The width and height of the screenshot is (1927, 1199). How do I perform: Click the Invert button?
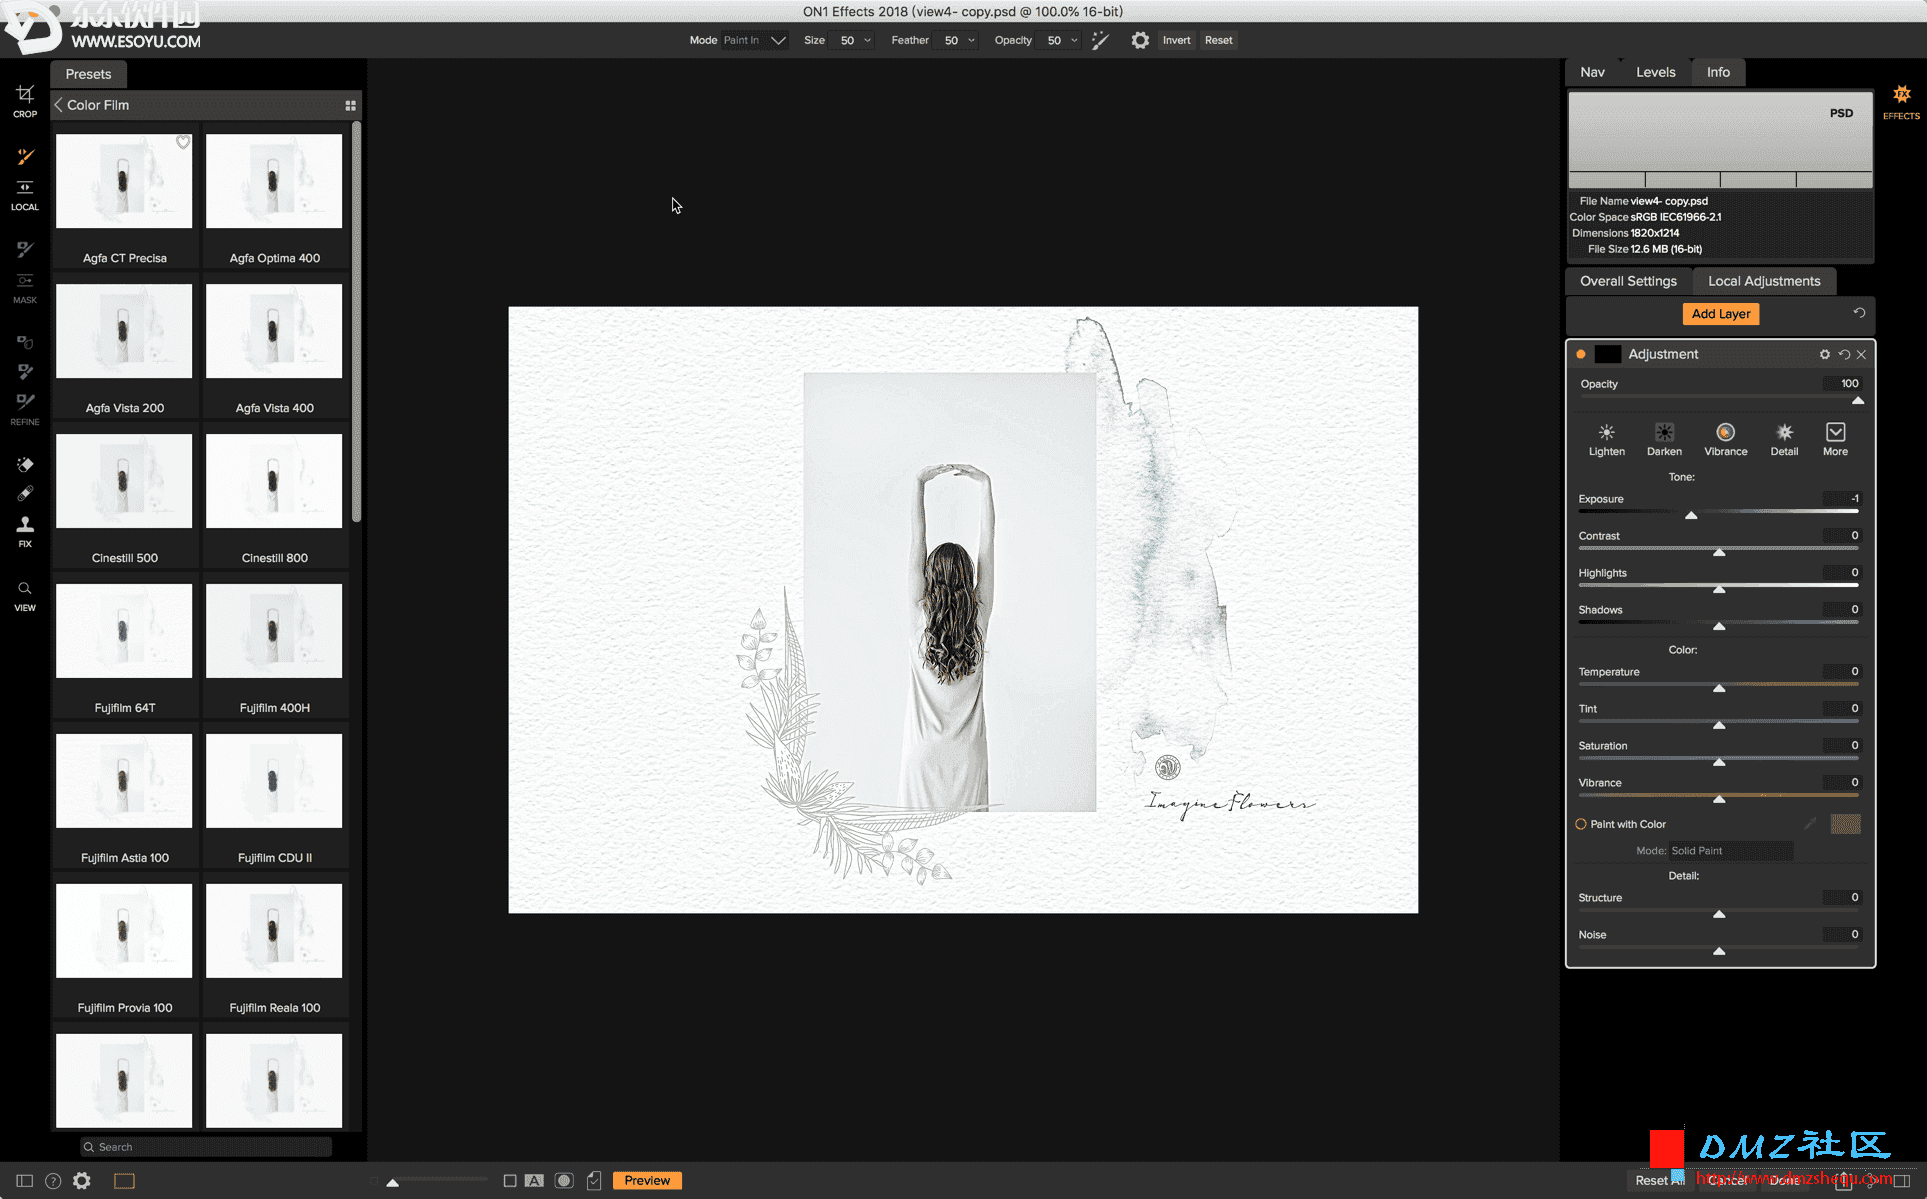1176,40
